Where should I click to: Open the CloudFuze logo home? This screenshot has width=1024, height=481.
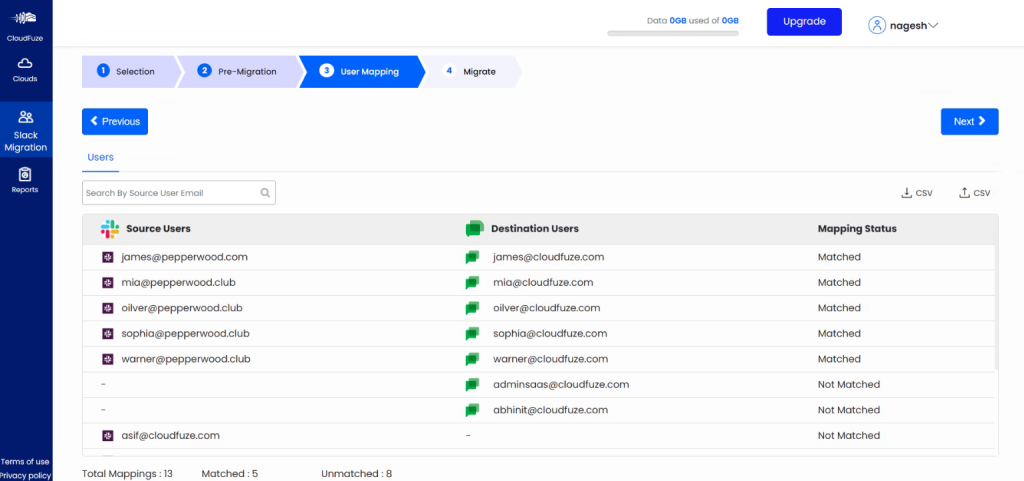click(x=25, y=25)
